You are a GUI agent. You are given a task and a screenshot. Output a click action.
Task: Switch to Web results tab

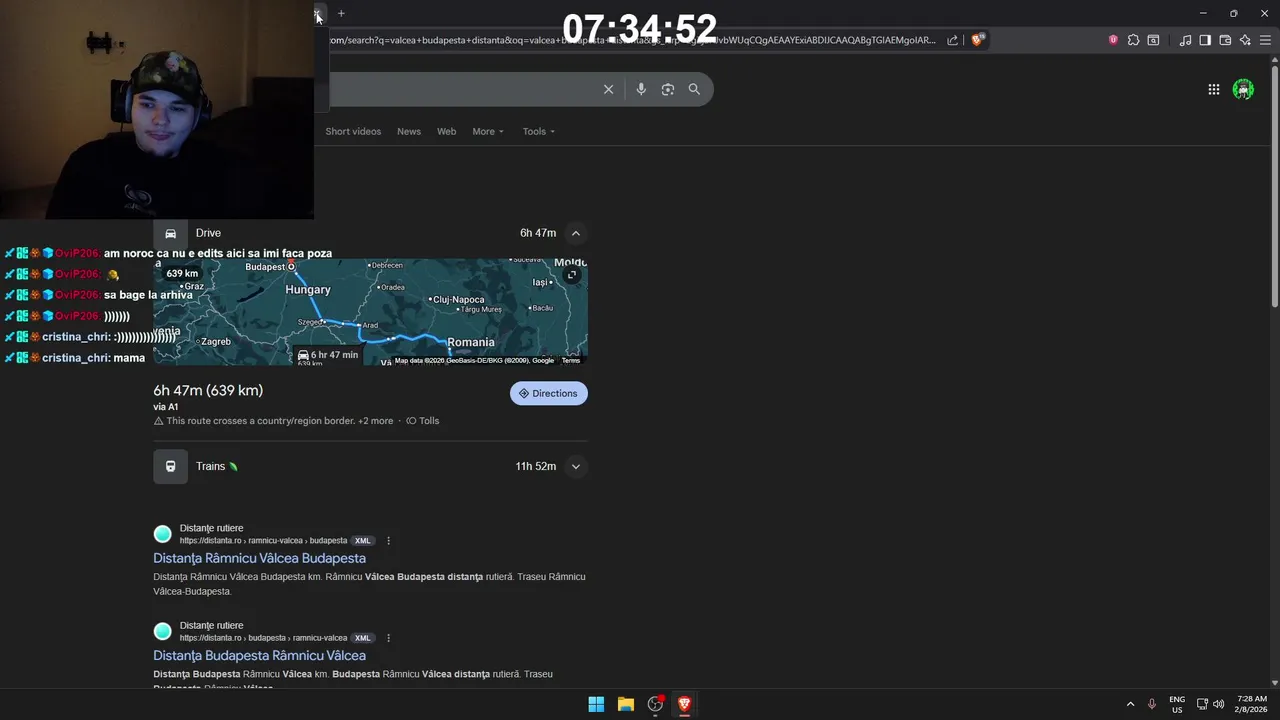pyautogui.click(x=446, y=131)
